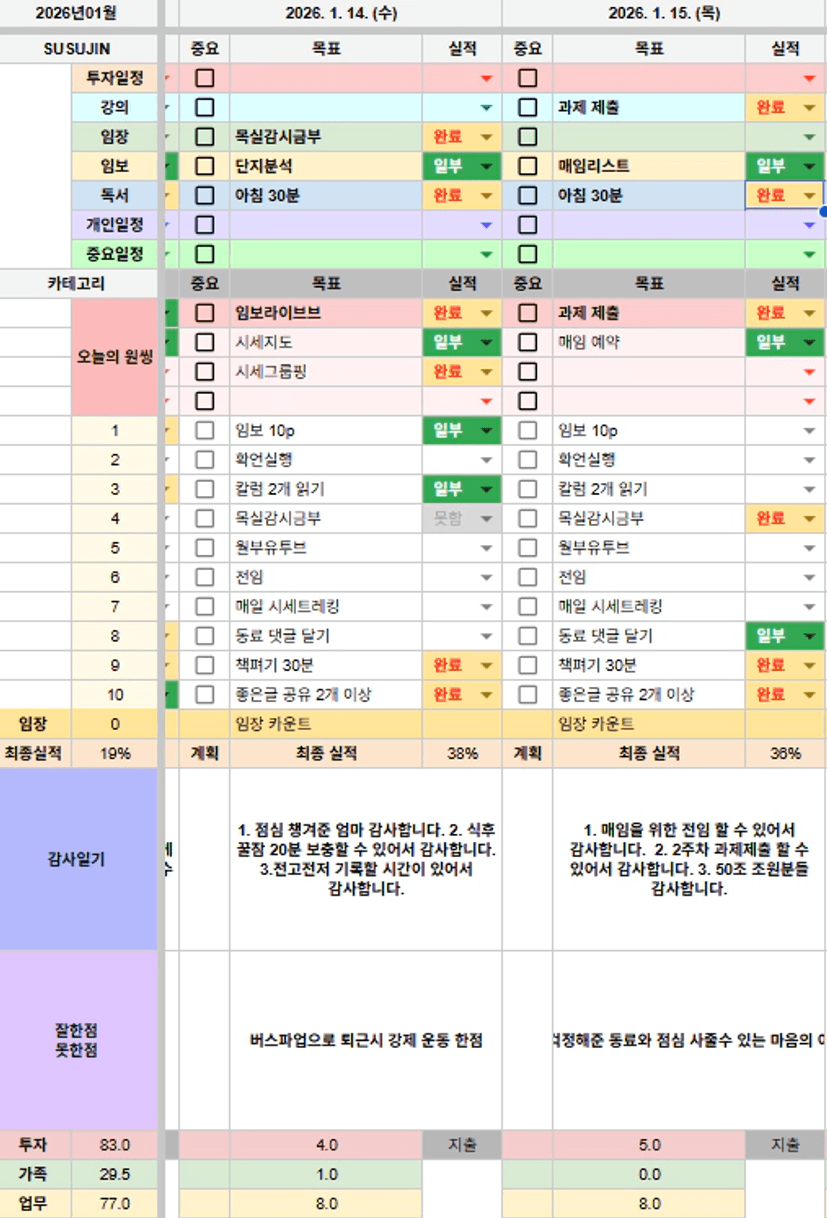827x1218 pixels.
Task: Check the 투자일정 row checkbox for January 14
Action: (x=205, y=78)
